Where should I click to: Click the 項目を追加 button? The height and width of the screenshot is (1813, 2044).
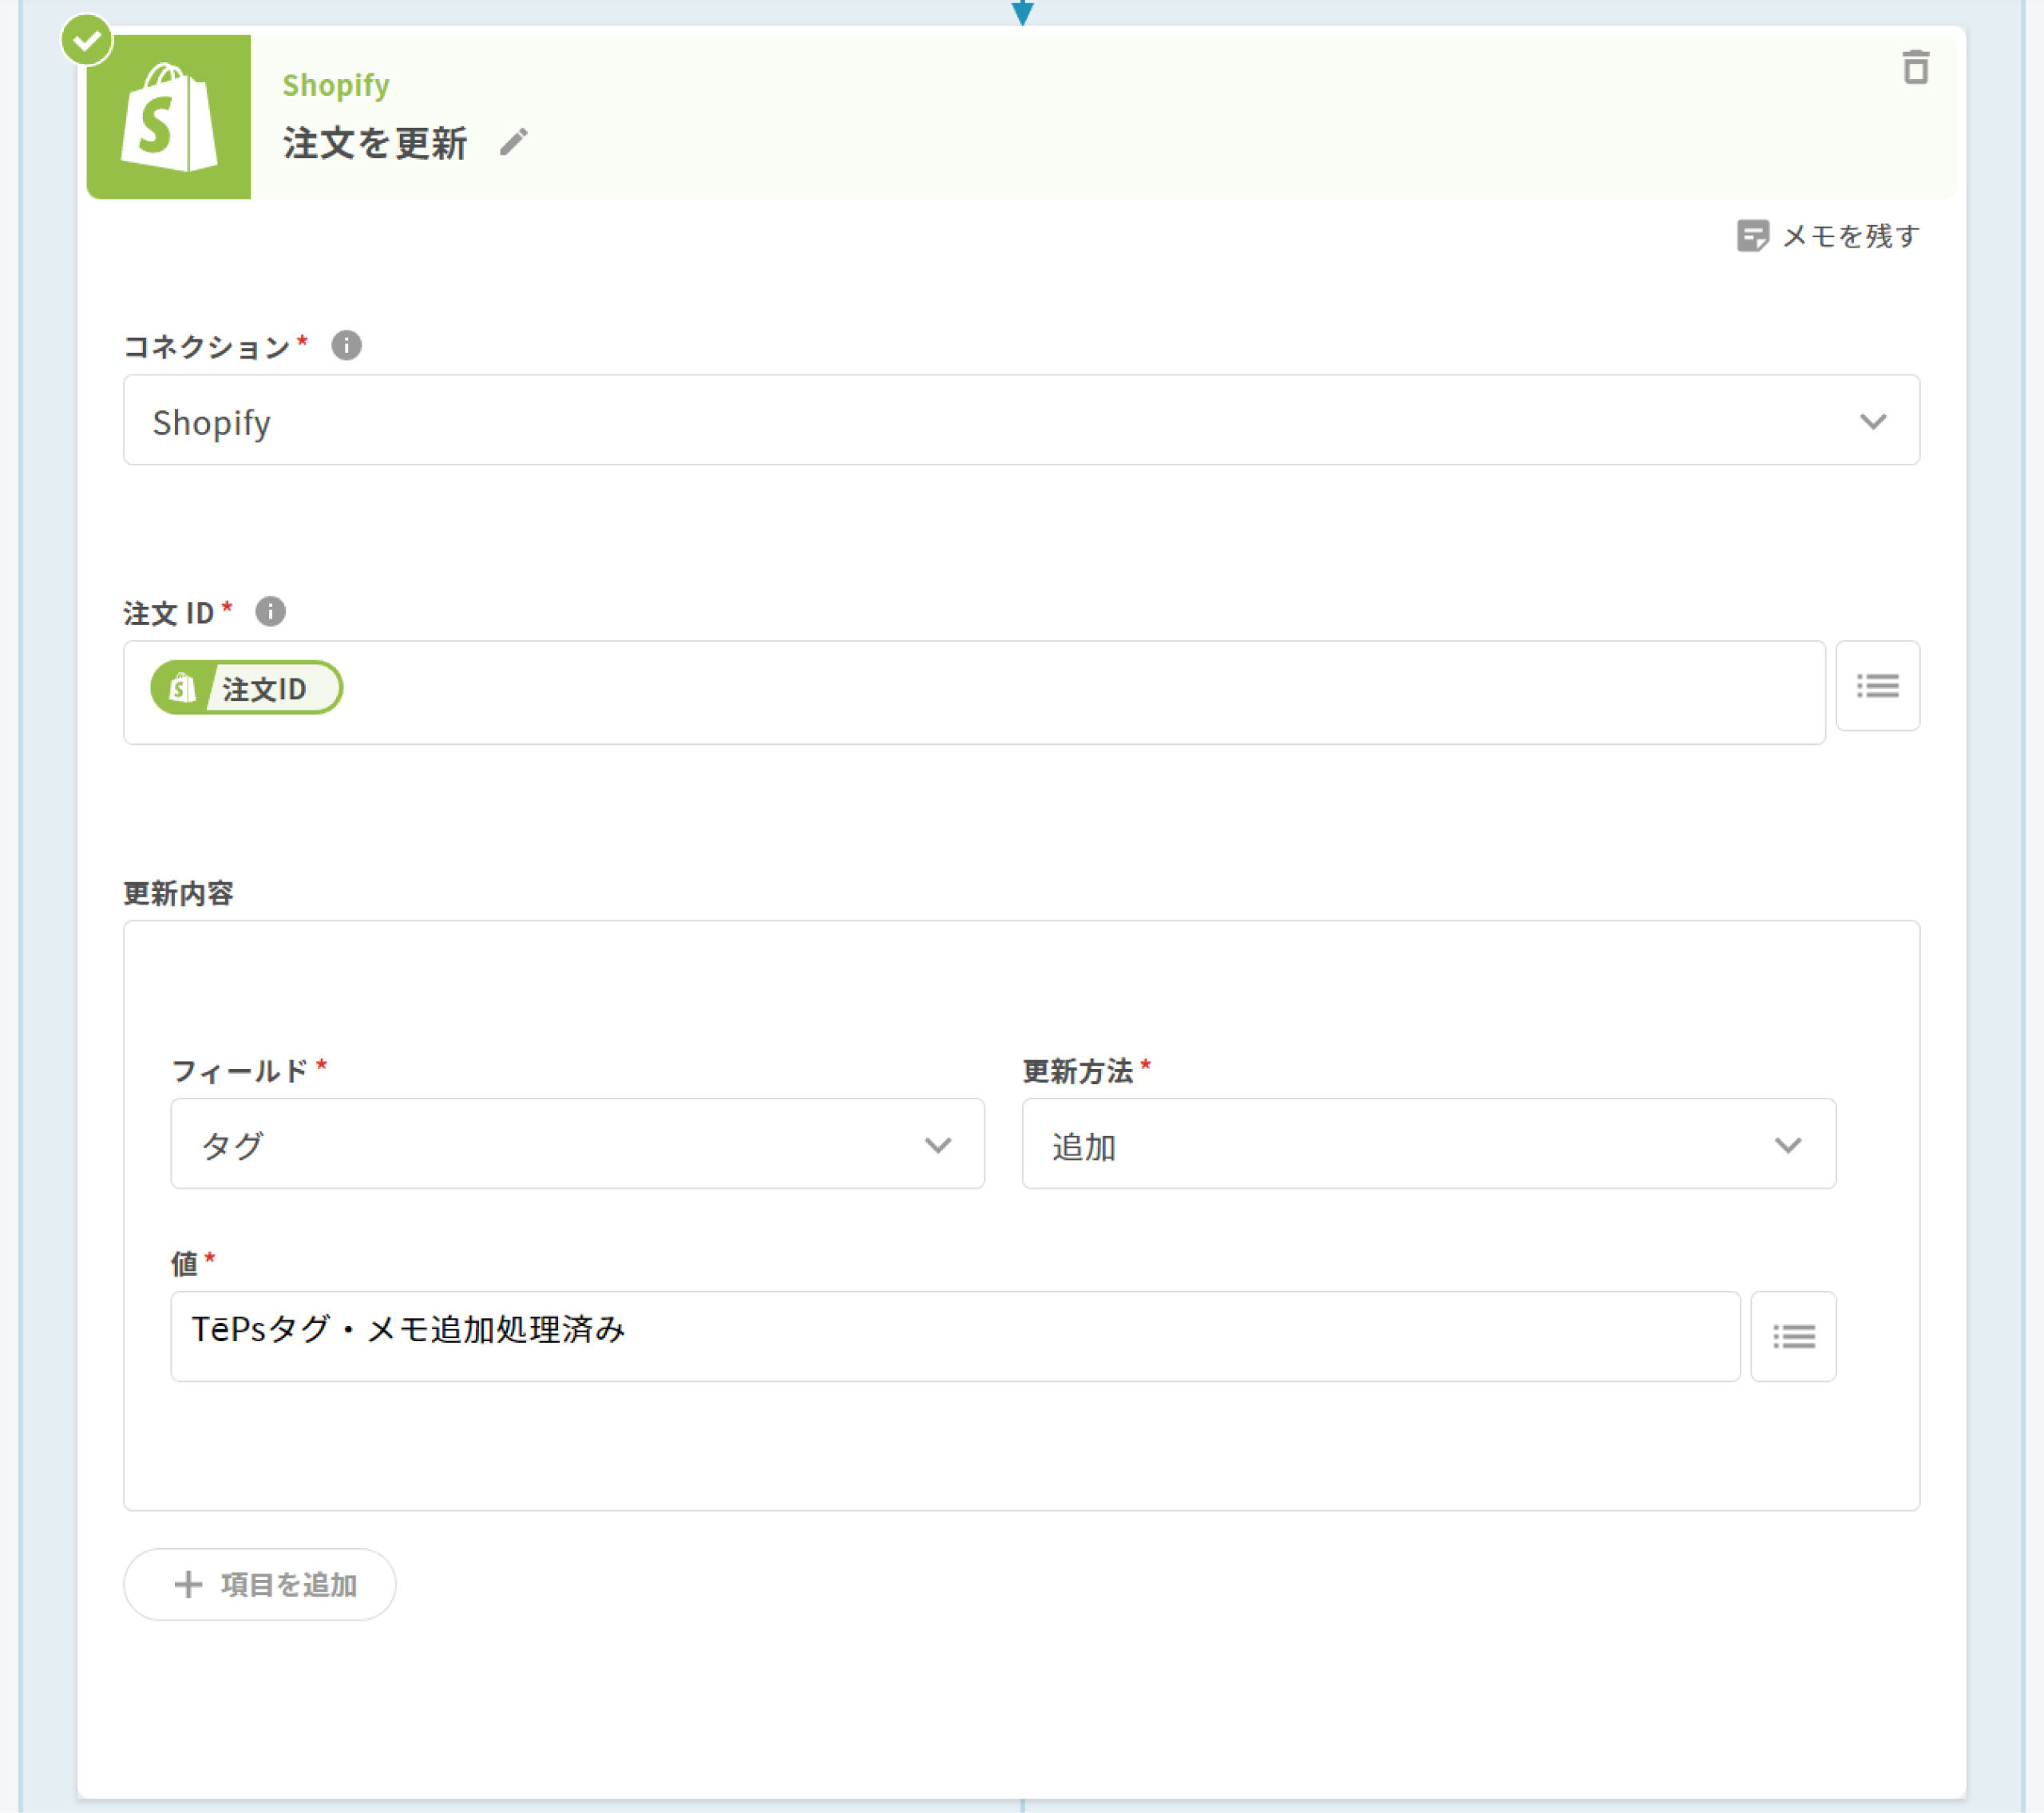[260, 1584]
